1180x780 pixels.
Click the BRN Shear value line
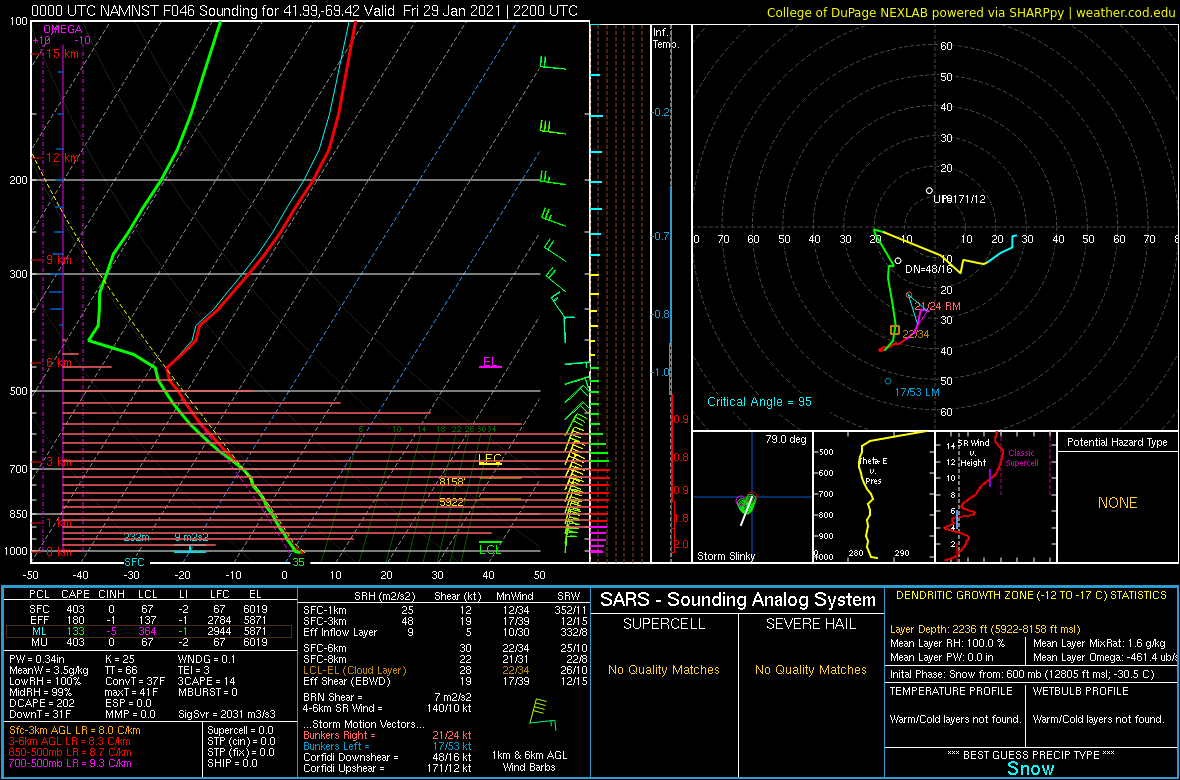tap(390, 697)
